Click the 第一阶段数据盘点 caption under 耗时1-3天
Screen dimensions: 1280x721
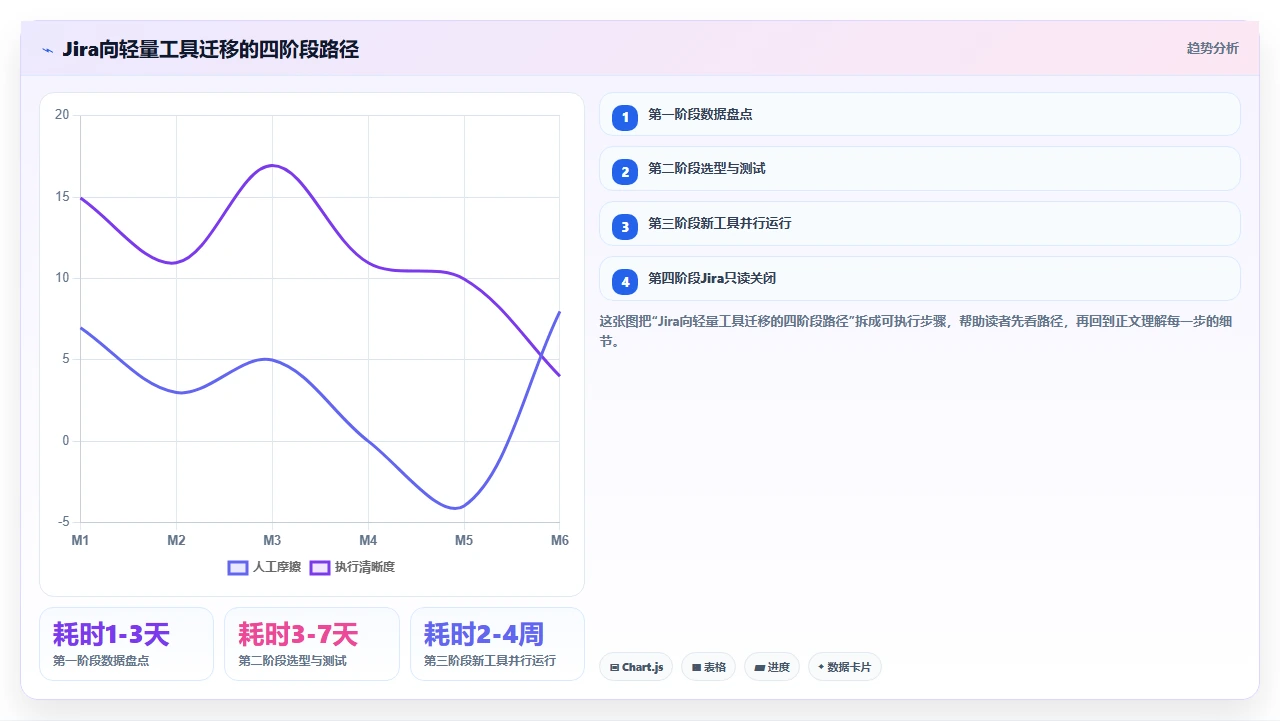coord(101,661)
